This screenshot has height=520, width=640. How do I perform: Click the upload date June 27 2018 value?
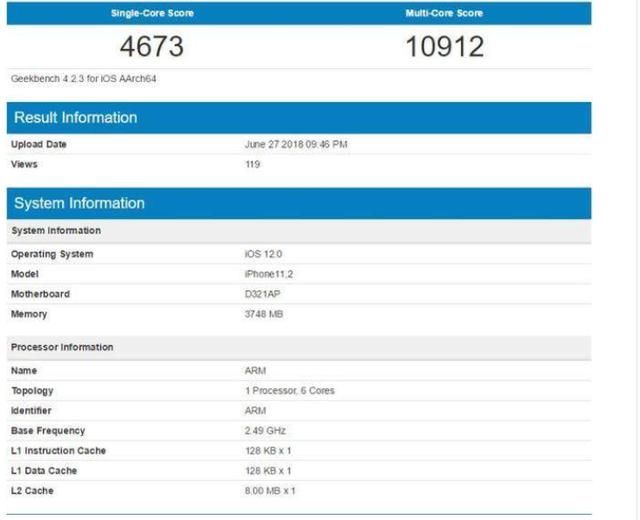(x=296, y=144)
